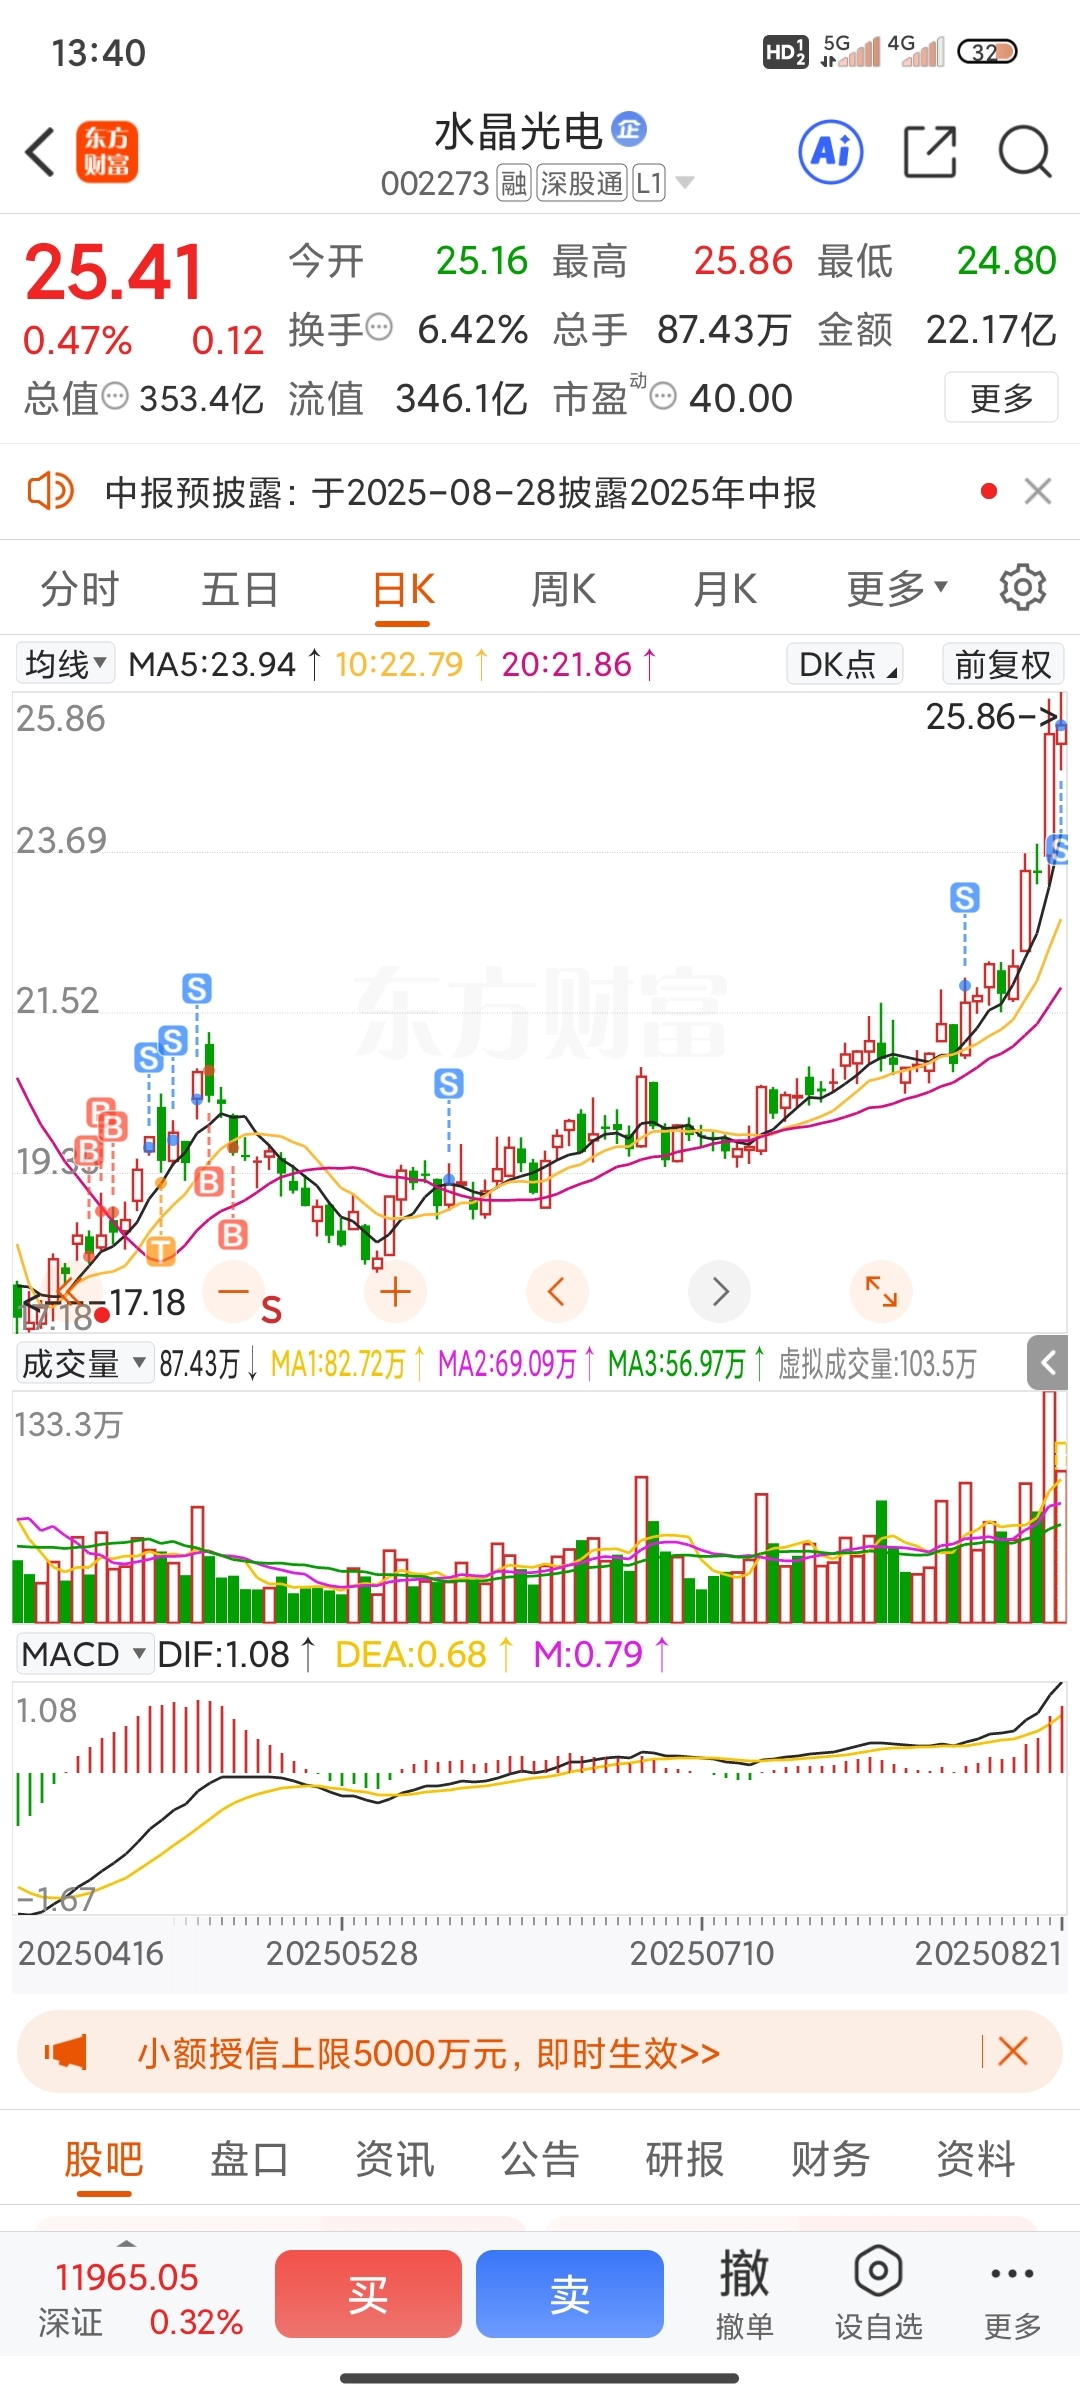Tap the orange T marker on chart
Image resolution: width=1080 pixels, height=2400 pixels.
(x=161, y=1250)
